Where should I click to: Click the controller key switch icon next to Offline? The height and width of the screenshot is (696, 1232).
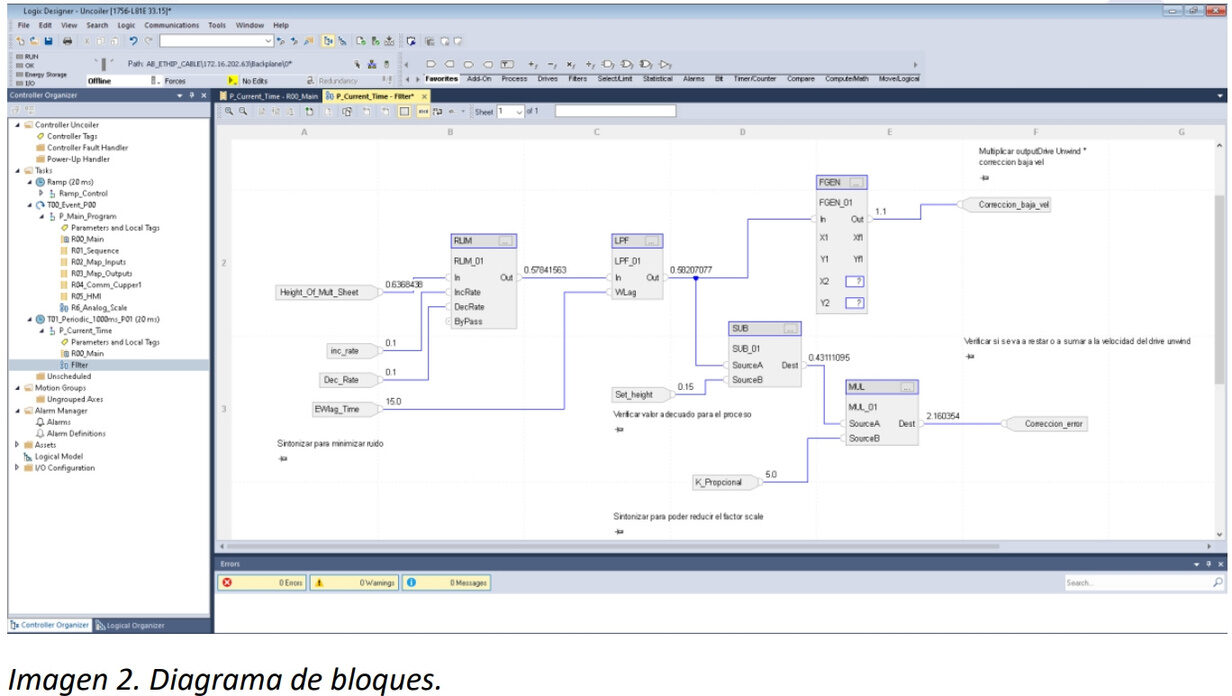pos(105,64)
